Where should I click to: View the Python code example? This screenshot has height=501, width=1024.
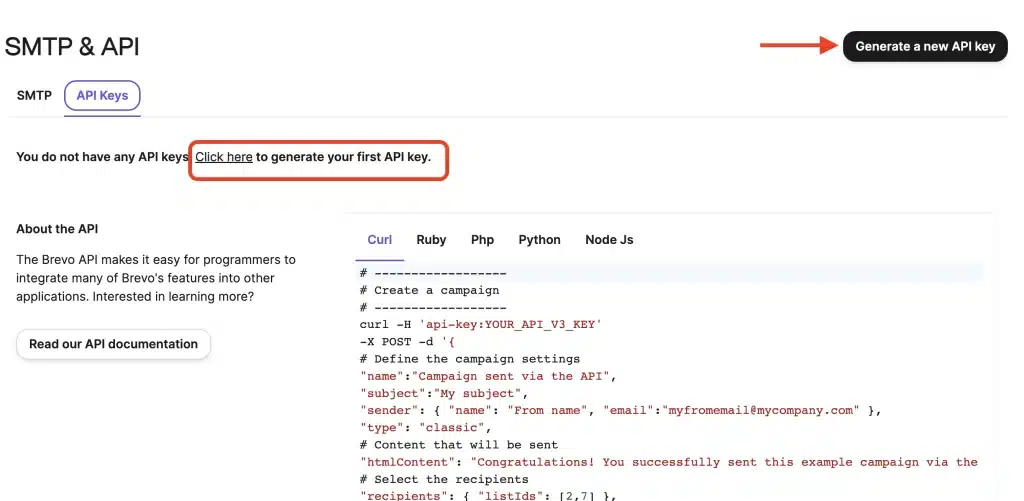tap(539, 240)
